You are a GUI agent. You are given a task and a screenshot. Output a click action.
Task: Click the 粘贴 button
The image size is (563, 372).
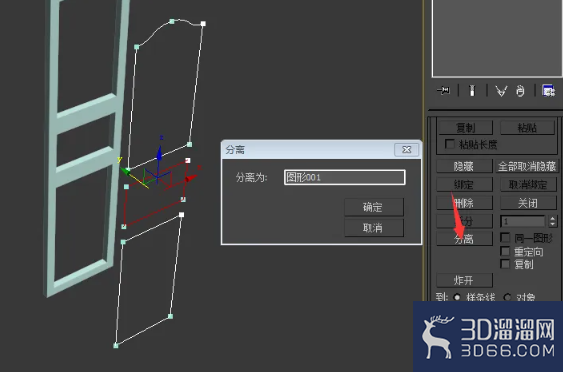(x=527, y=127)
